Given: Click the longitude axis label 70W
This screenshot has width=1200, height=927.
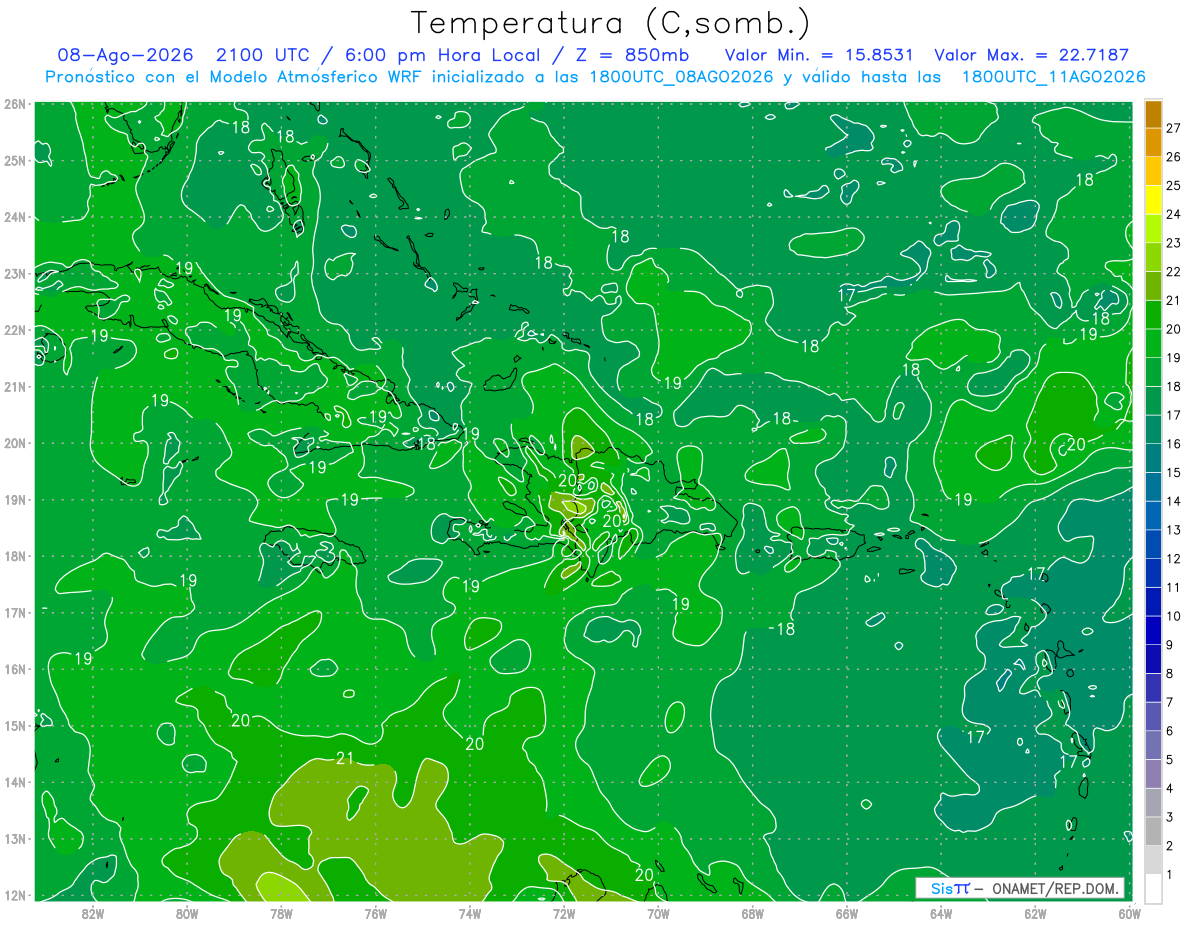Looking at the screenshot, I should 658,914.
